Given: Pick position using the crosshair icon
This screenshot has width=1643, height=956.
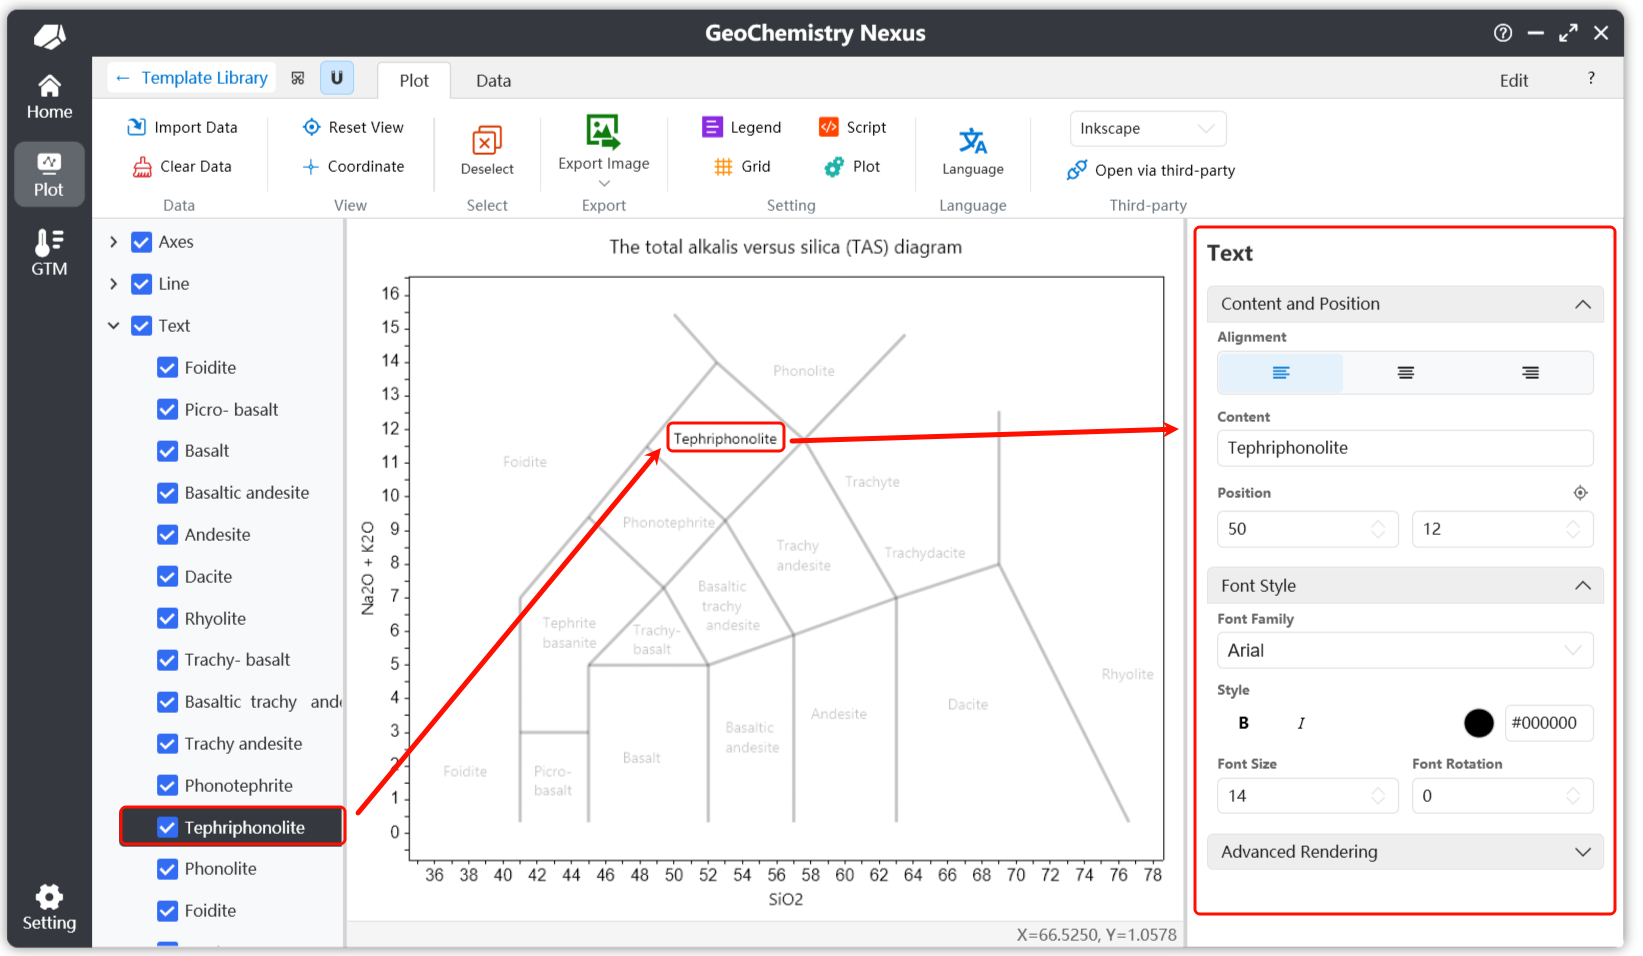Looking at the screenshot, I should [x=1580, y=493].
